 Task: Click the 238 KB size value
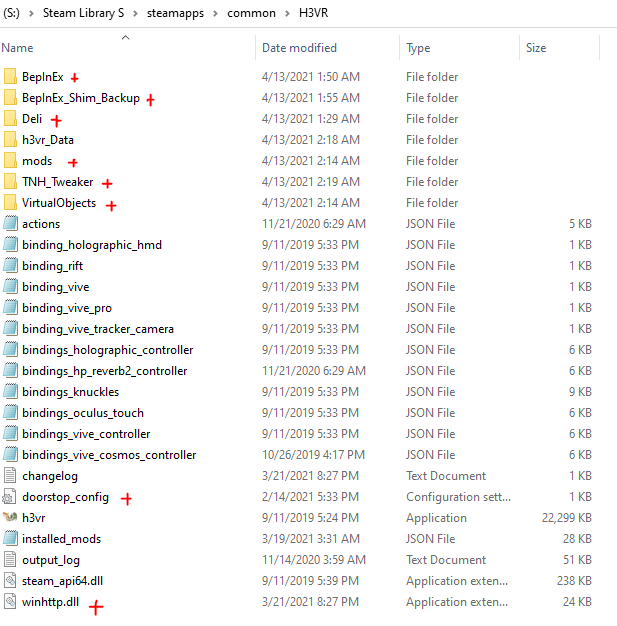(574, 580)
